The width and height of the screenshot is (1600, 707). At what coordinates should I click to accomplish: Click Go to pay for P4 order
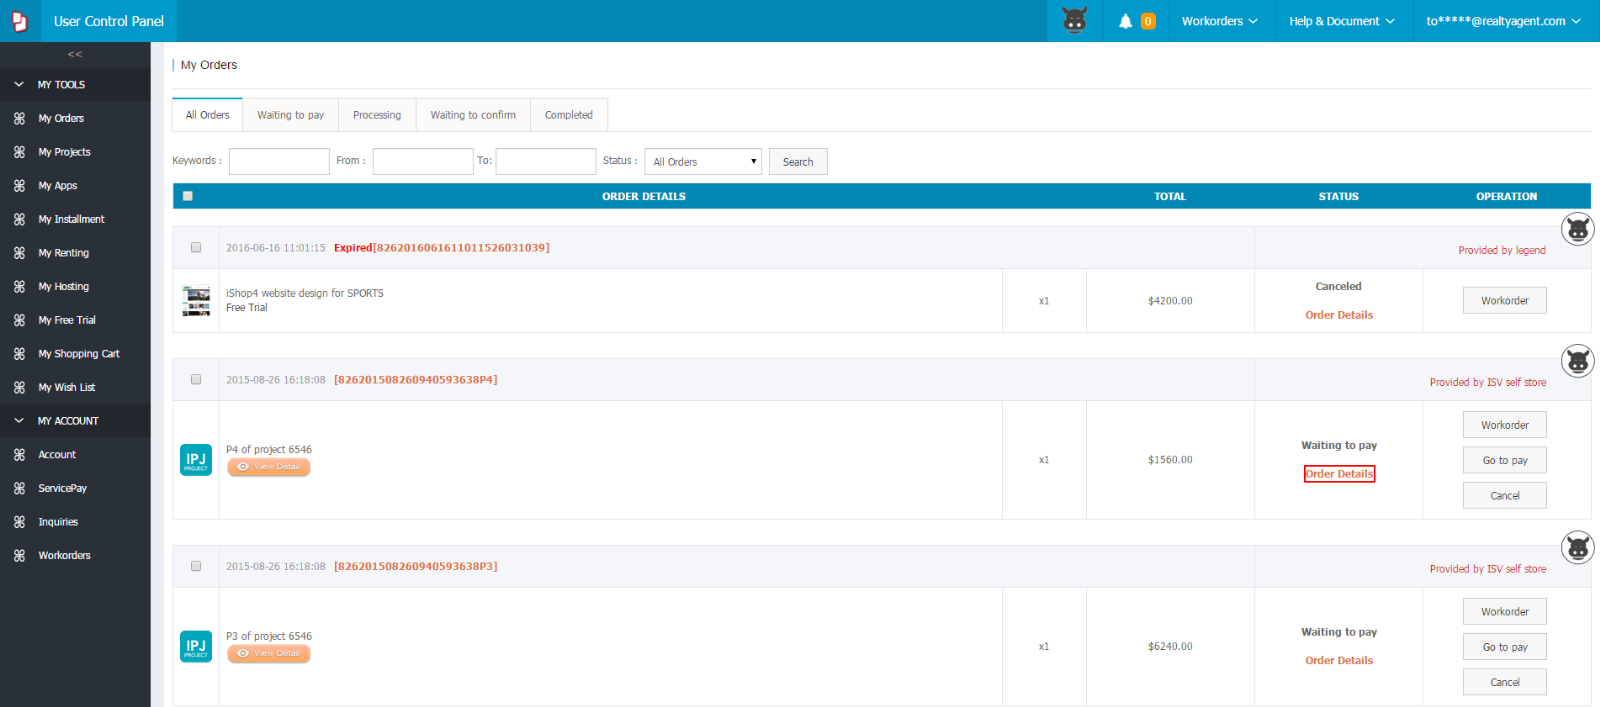tap(1505, 460)
